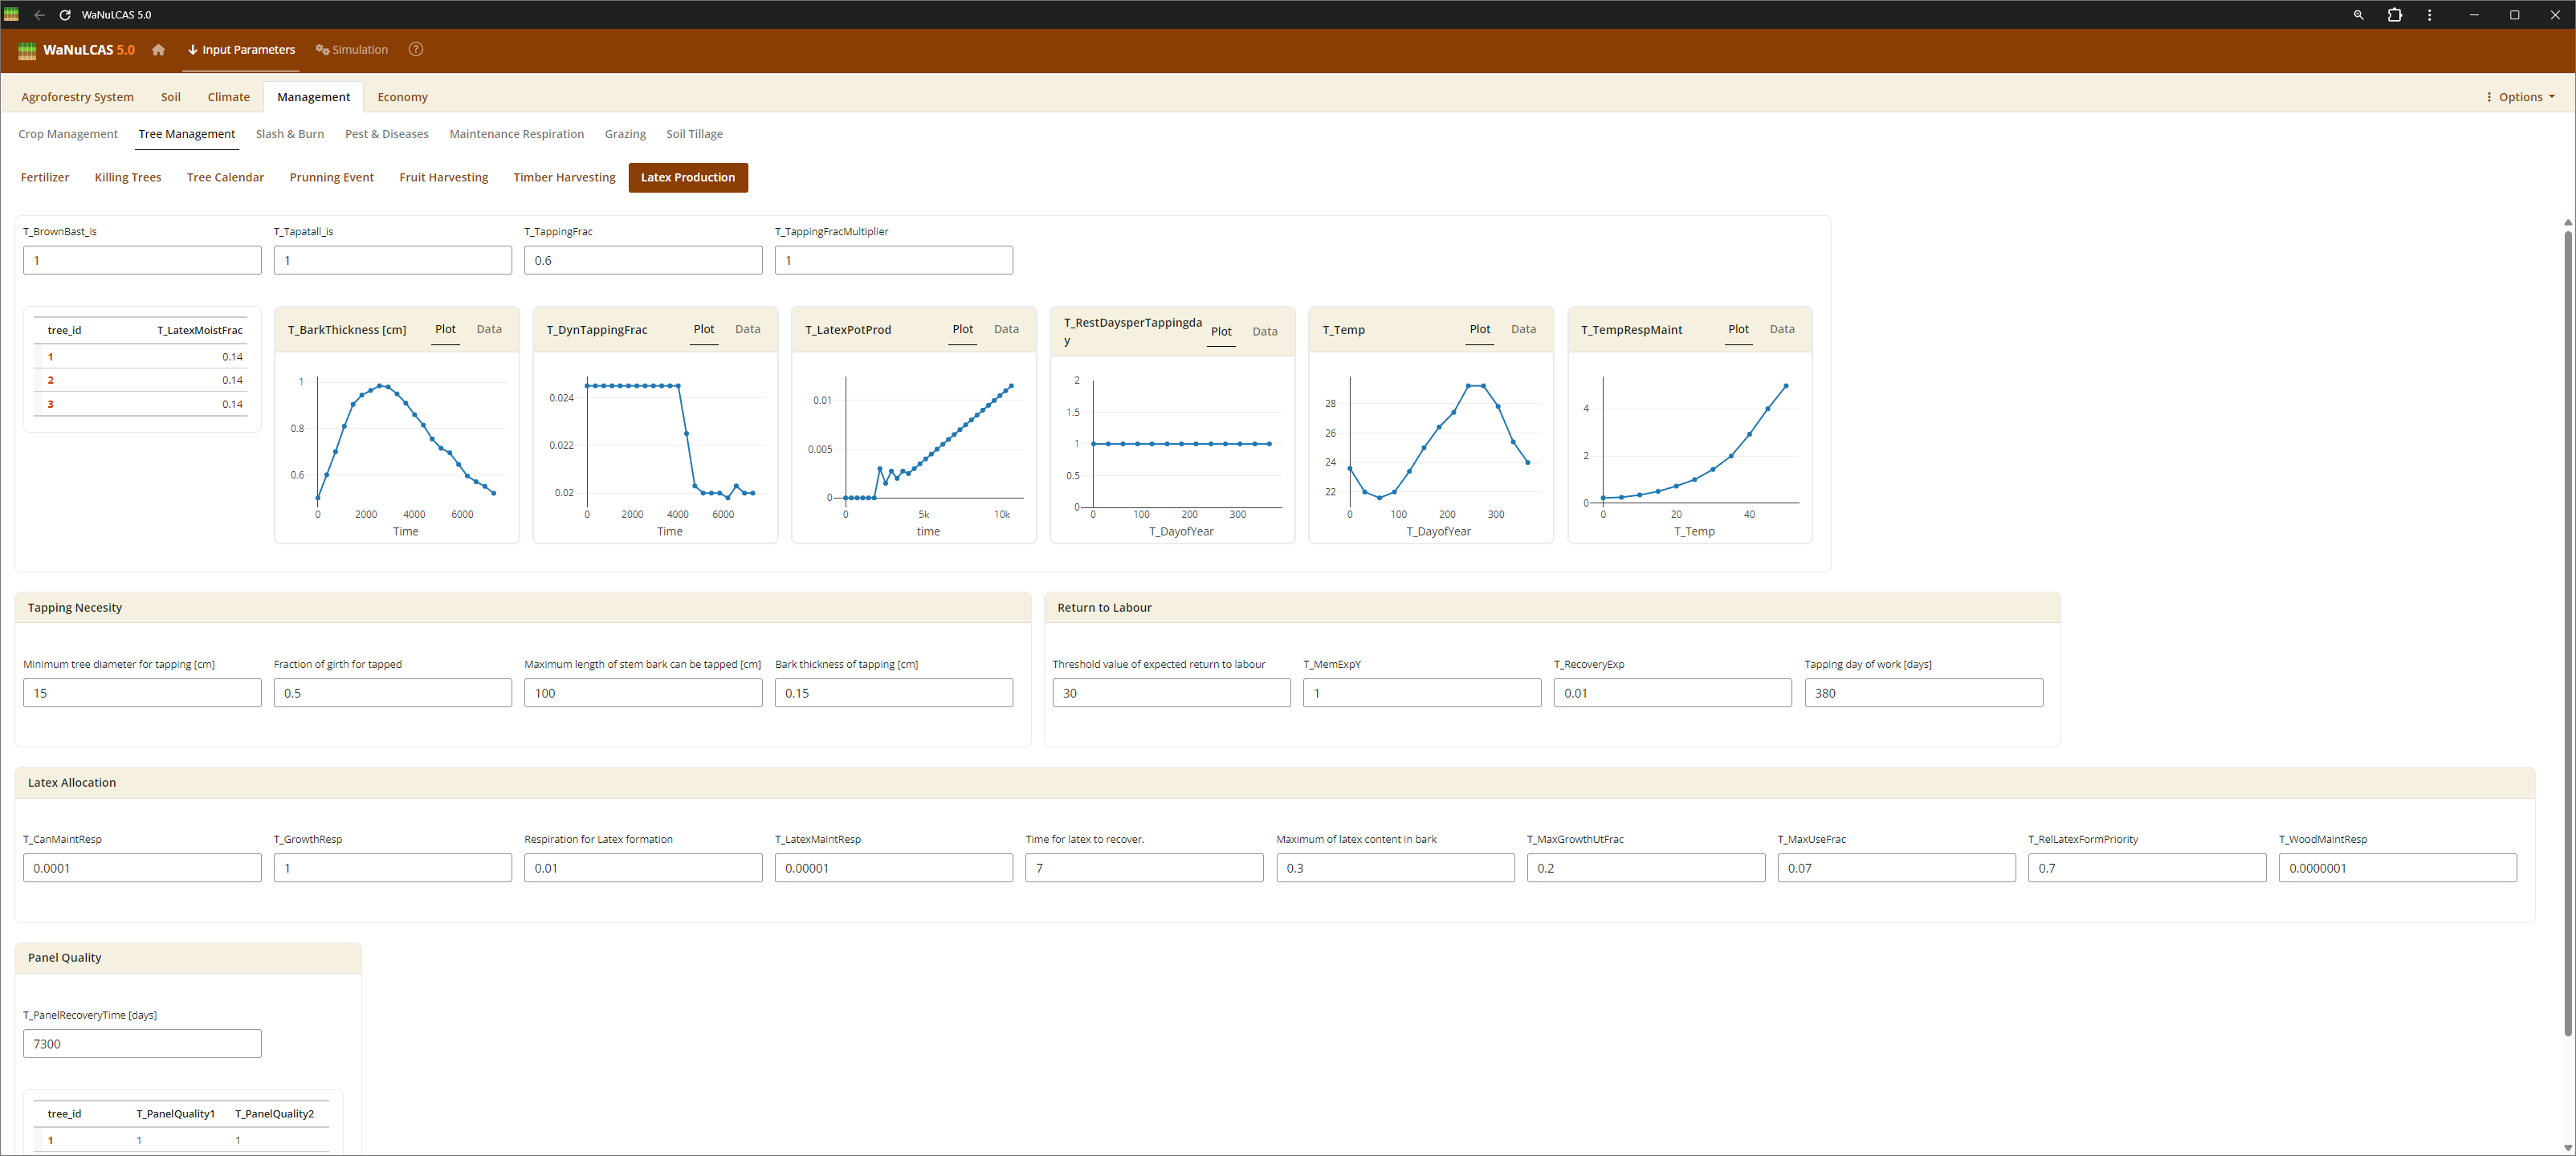Go to the Tree Calendar section
The image size is (2576, 1156).
coord(225,178)
